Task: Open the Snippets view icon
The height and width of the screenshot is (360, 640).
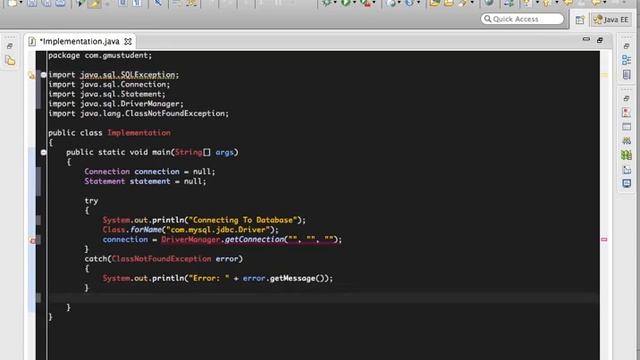Action: (x=626, y=169)
